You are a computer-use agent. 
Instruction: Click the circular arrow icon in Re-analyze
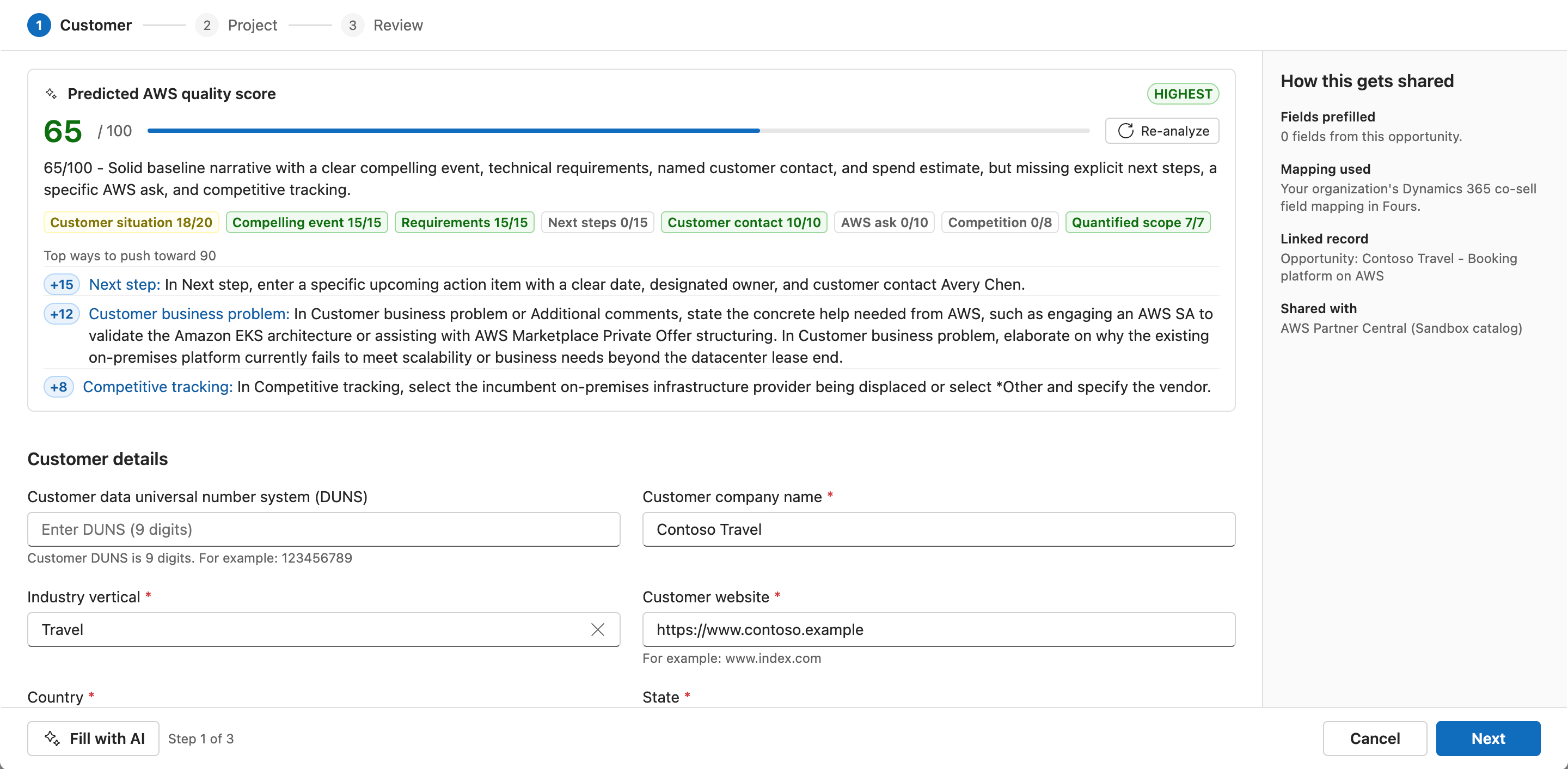click(1125, 131)
